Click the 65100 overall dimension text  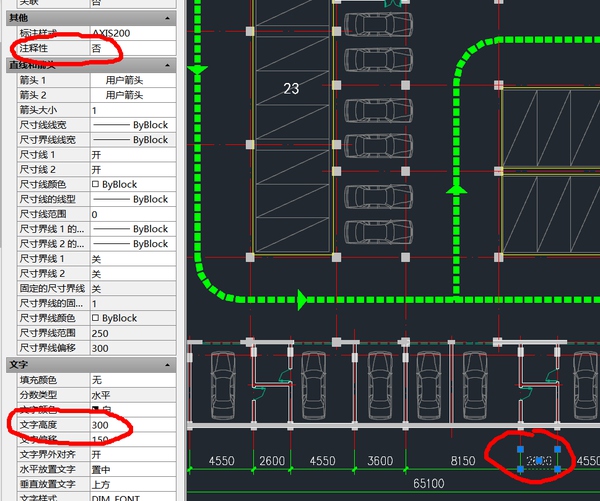click(x=427, y=484)
